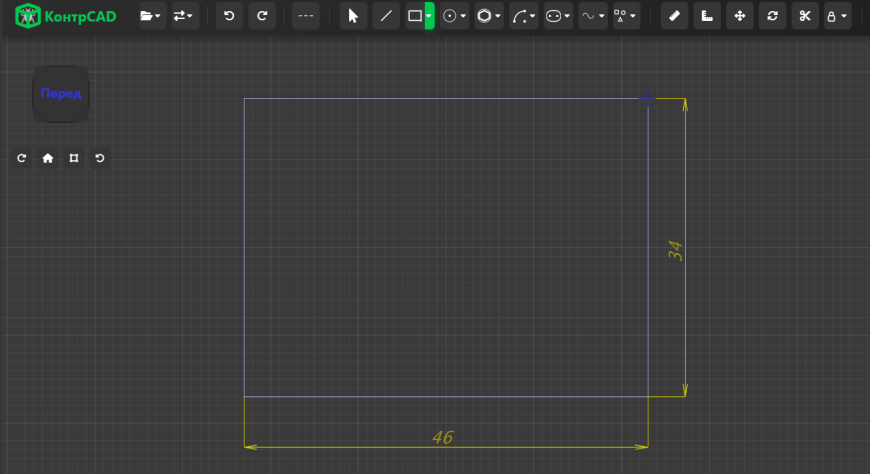
Task: Redo the undone action
Action: point(262,16)
